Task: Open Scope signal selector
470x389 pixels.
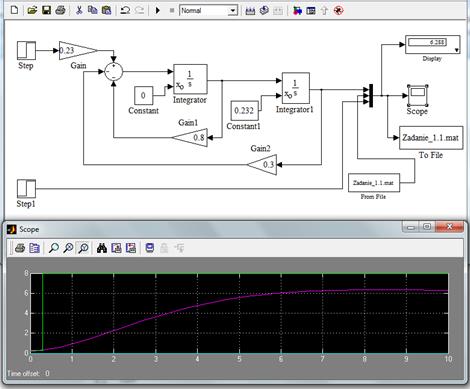Action: (179, 248)
